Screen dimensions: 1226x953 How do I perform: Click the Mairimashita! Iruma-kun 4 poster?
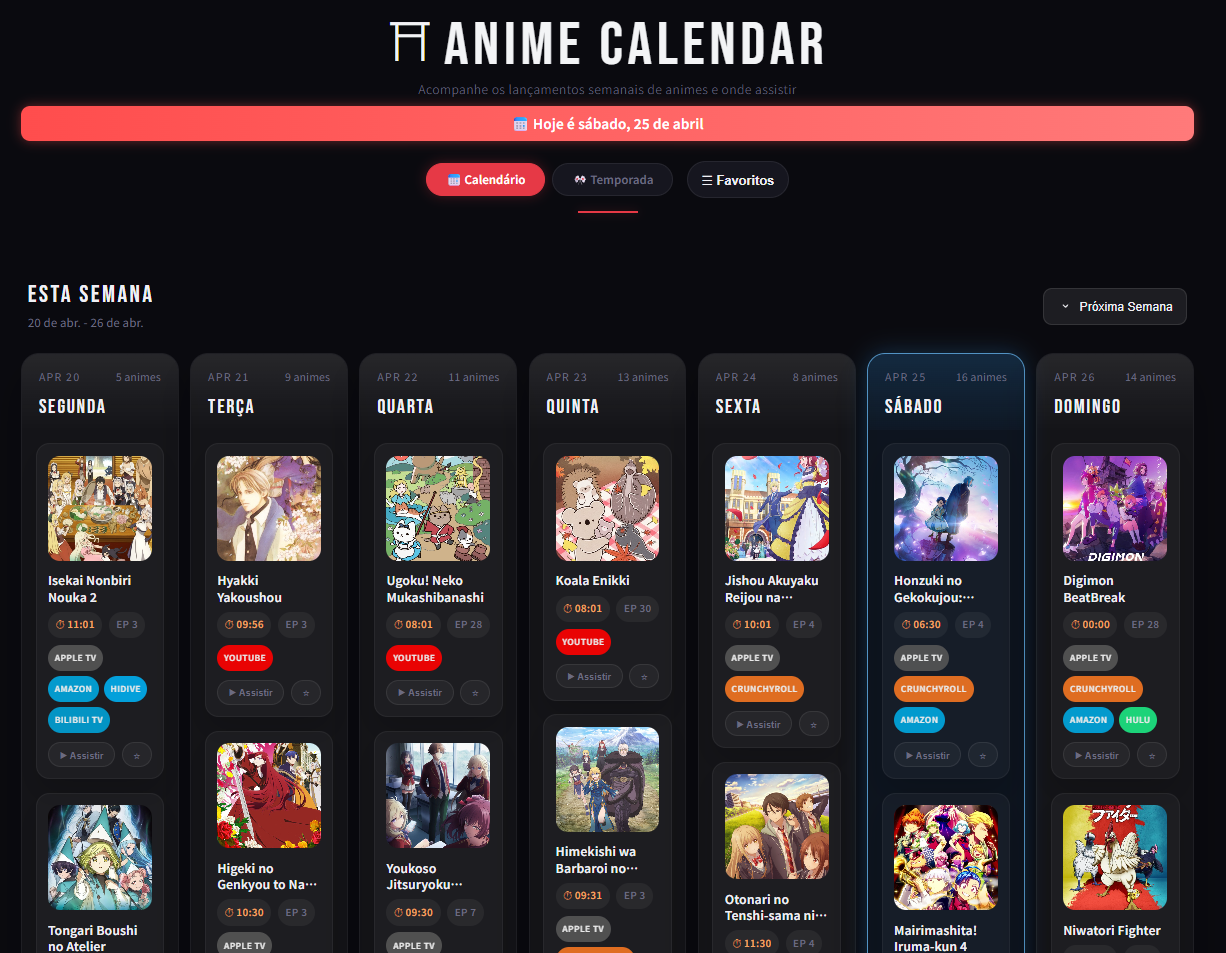946,858
